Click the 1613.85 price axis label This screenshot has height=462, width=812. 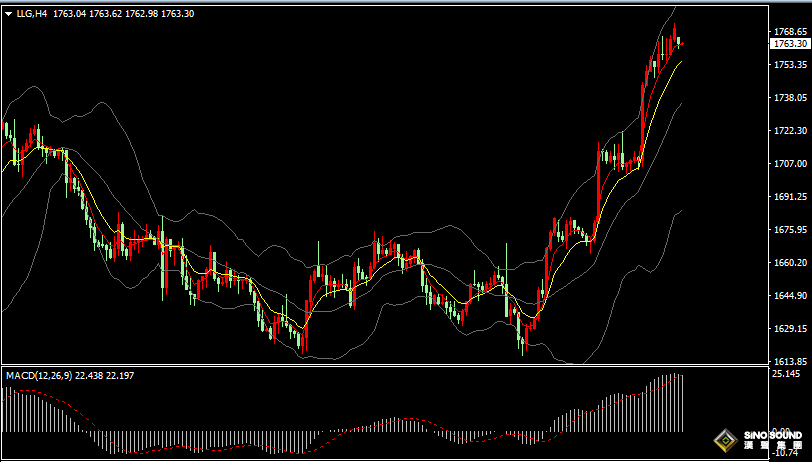click(x=790, y=361)
